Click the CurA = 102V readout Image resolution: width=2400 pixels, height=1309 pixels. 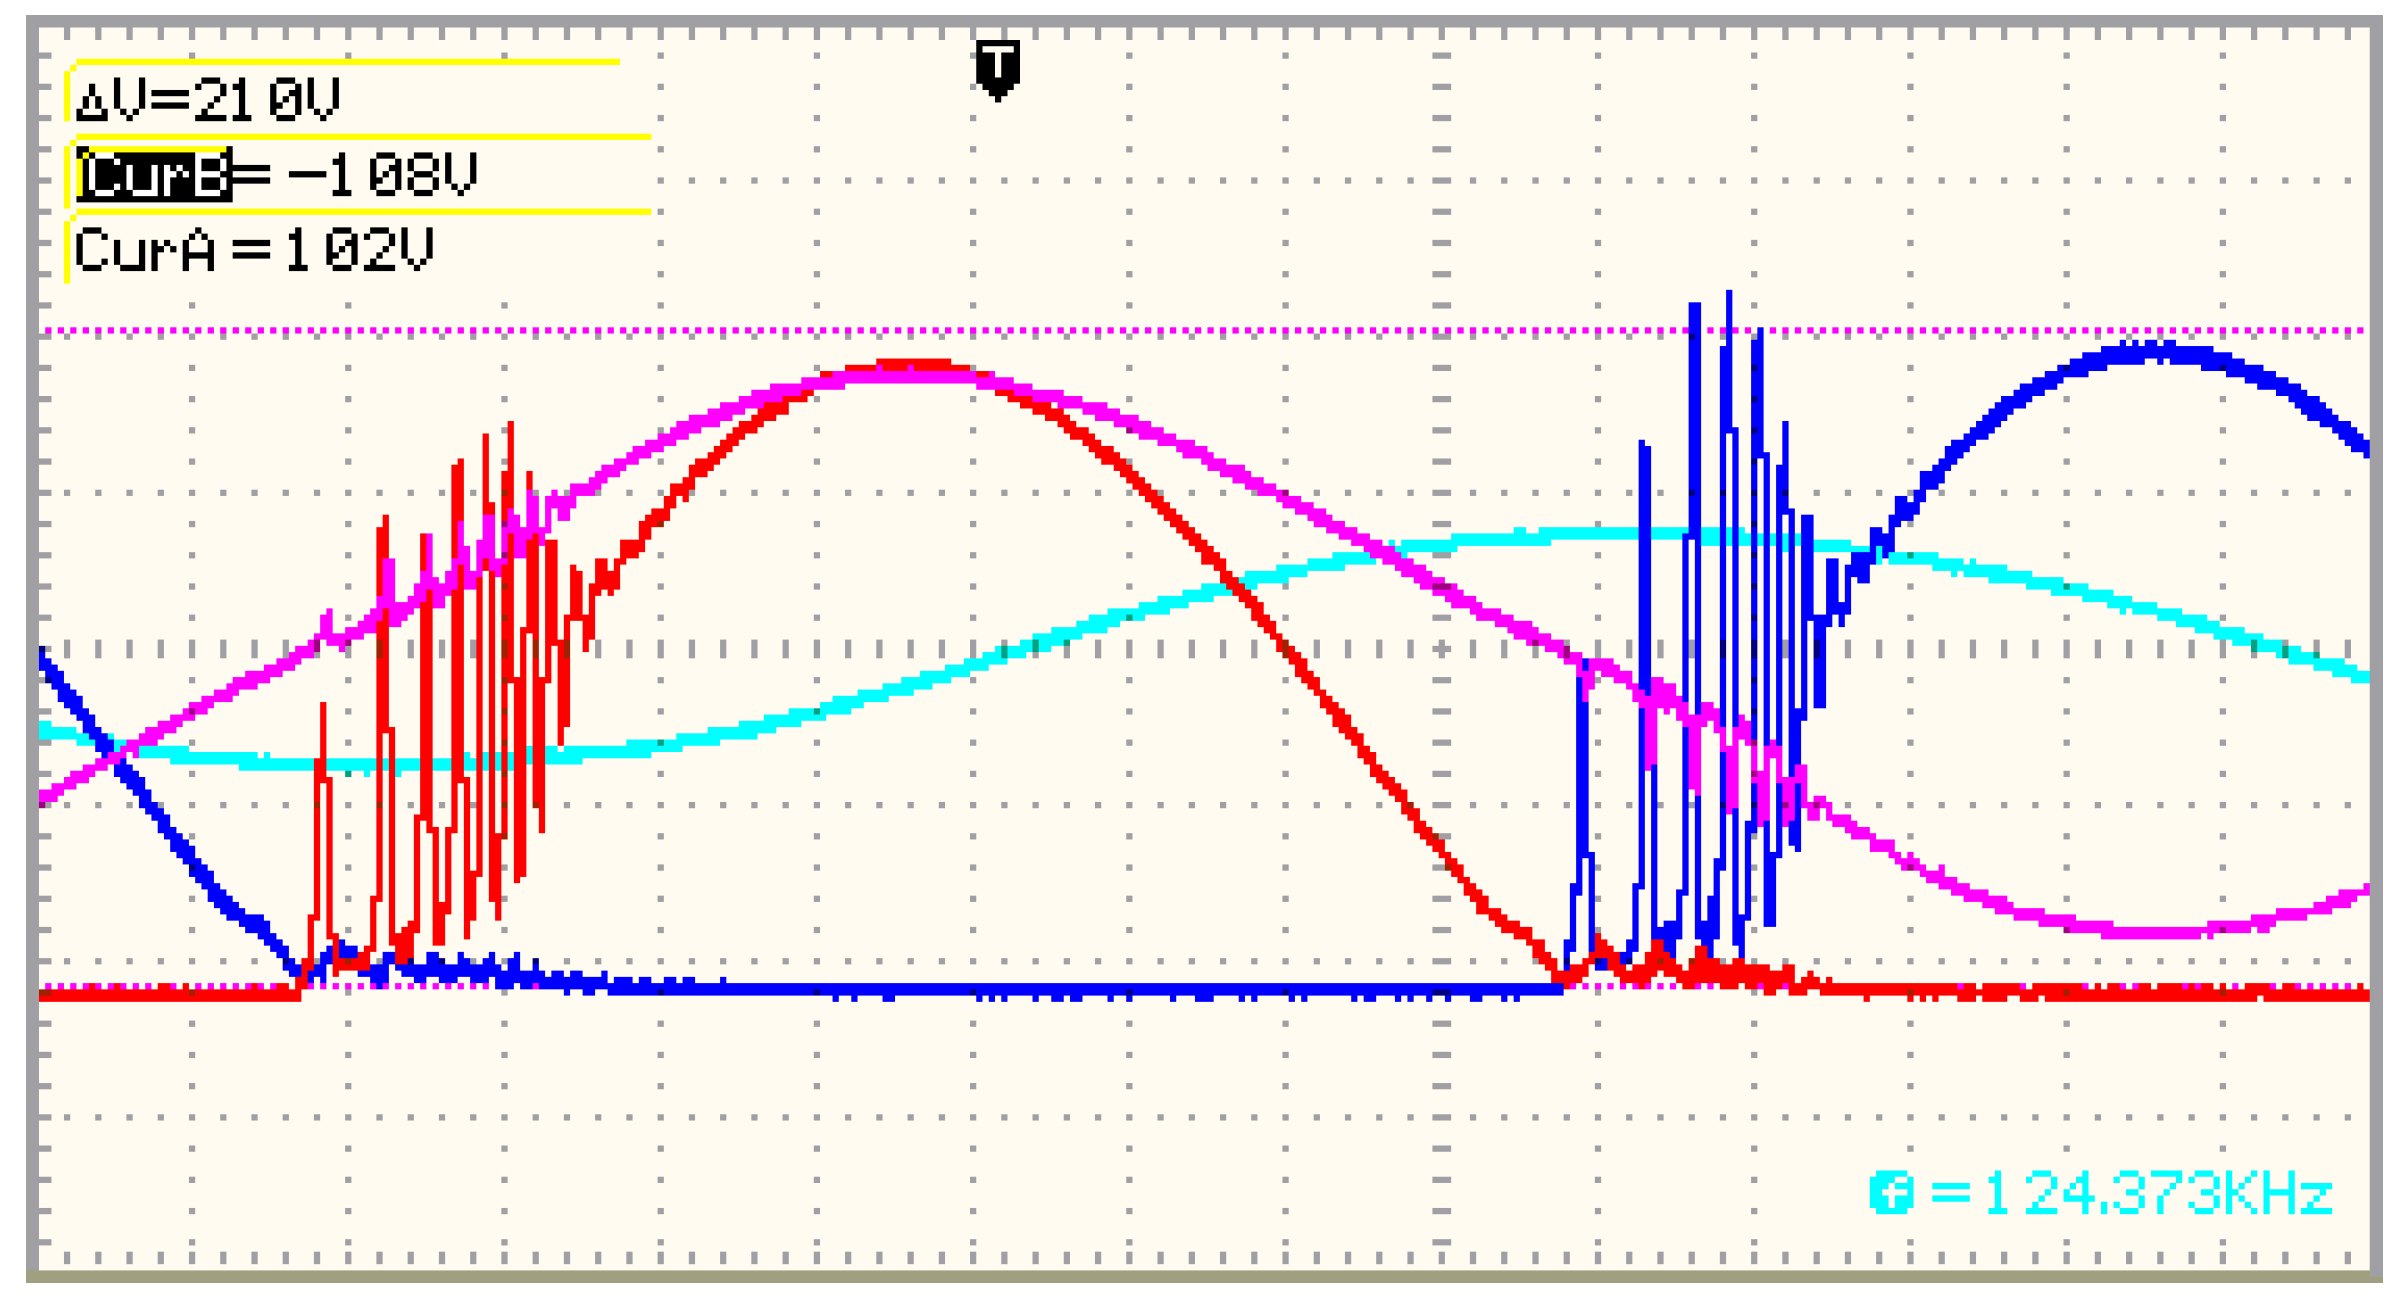(x=254, y=250)
